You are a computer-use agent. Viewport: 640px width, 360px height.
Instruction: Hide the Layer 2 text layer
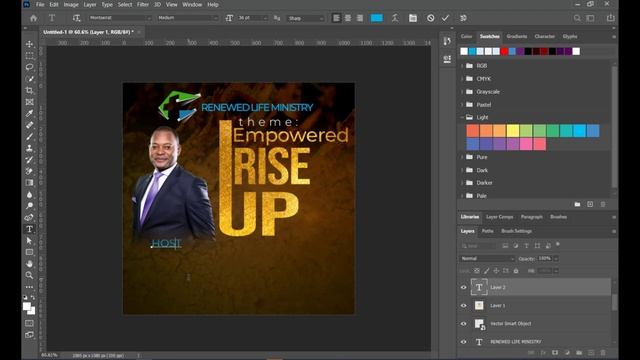(464, 287)
